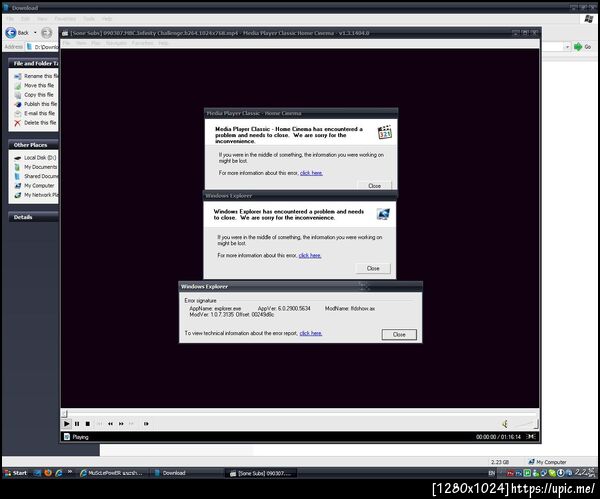Viewport: 600px width, 499px height.
Task: Click the green Go button
Action: click(582, 47)
